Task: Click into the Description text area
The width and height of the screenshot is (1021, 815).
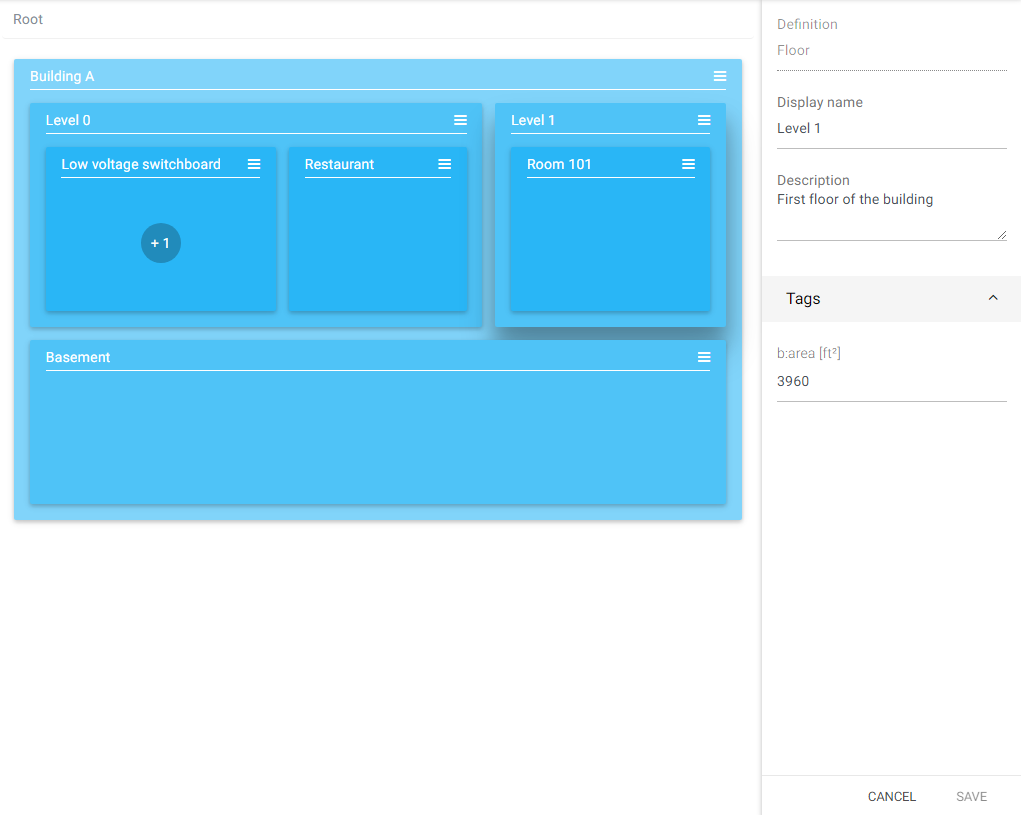Action: pos(890,214)
